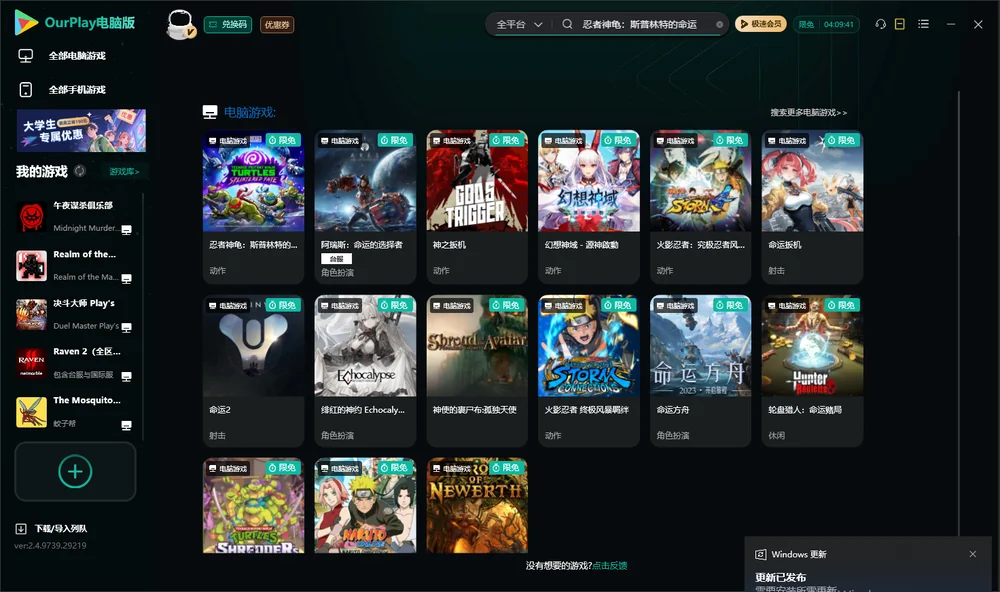Open the 优惠券 coupon button
This screenshot has height=592, width=1000.
coord(277,25)
